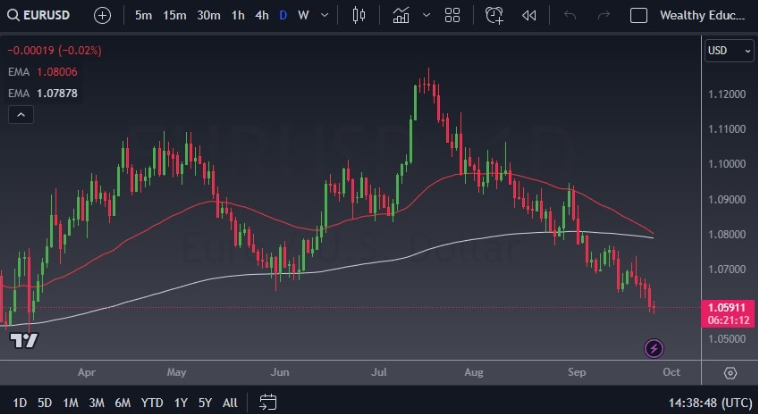Collapse the indicator legend with chevron
Viewport: 758px width, 414px height.
click(x=21, y=115)
